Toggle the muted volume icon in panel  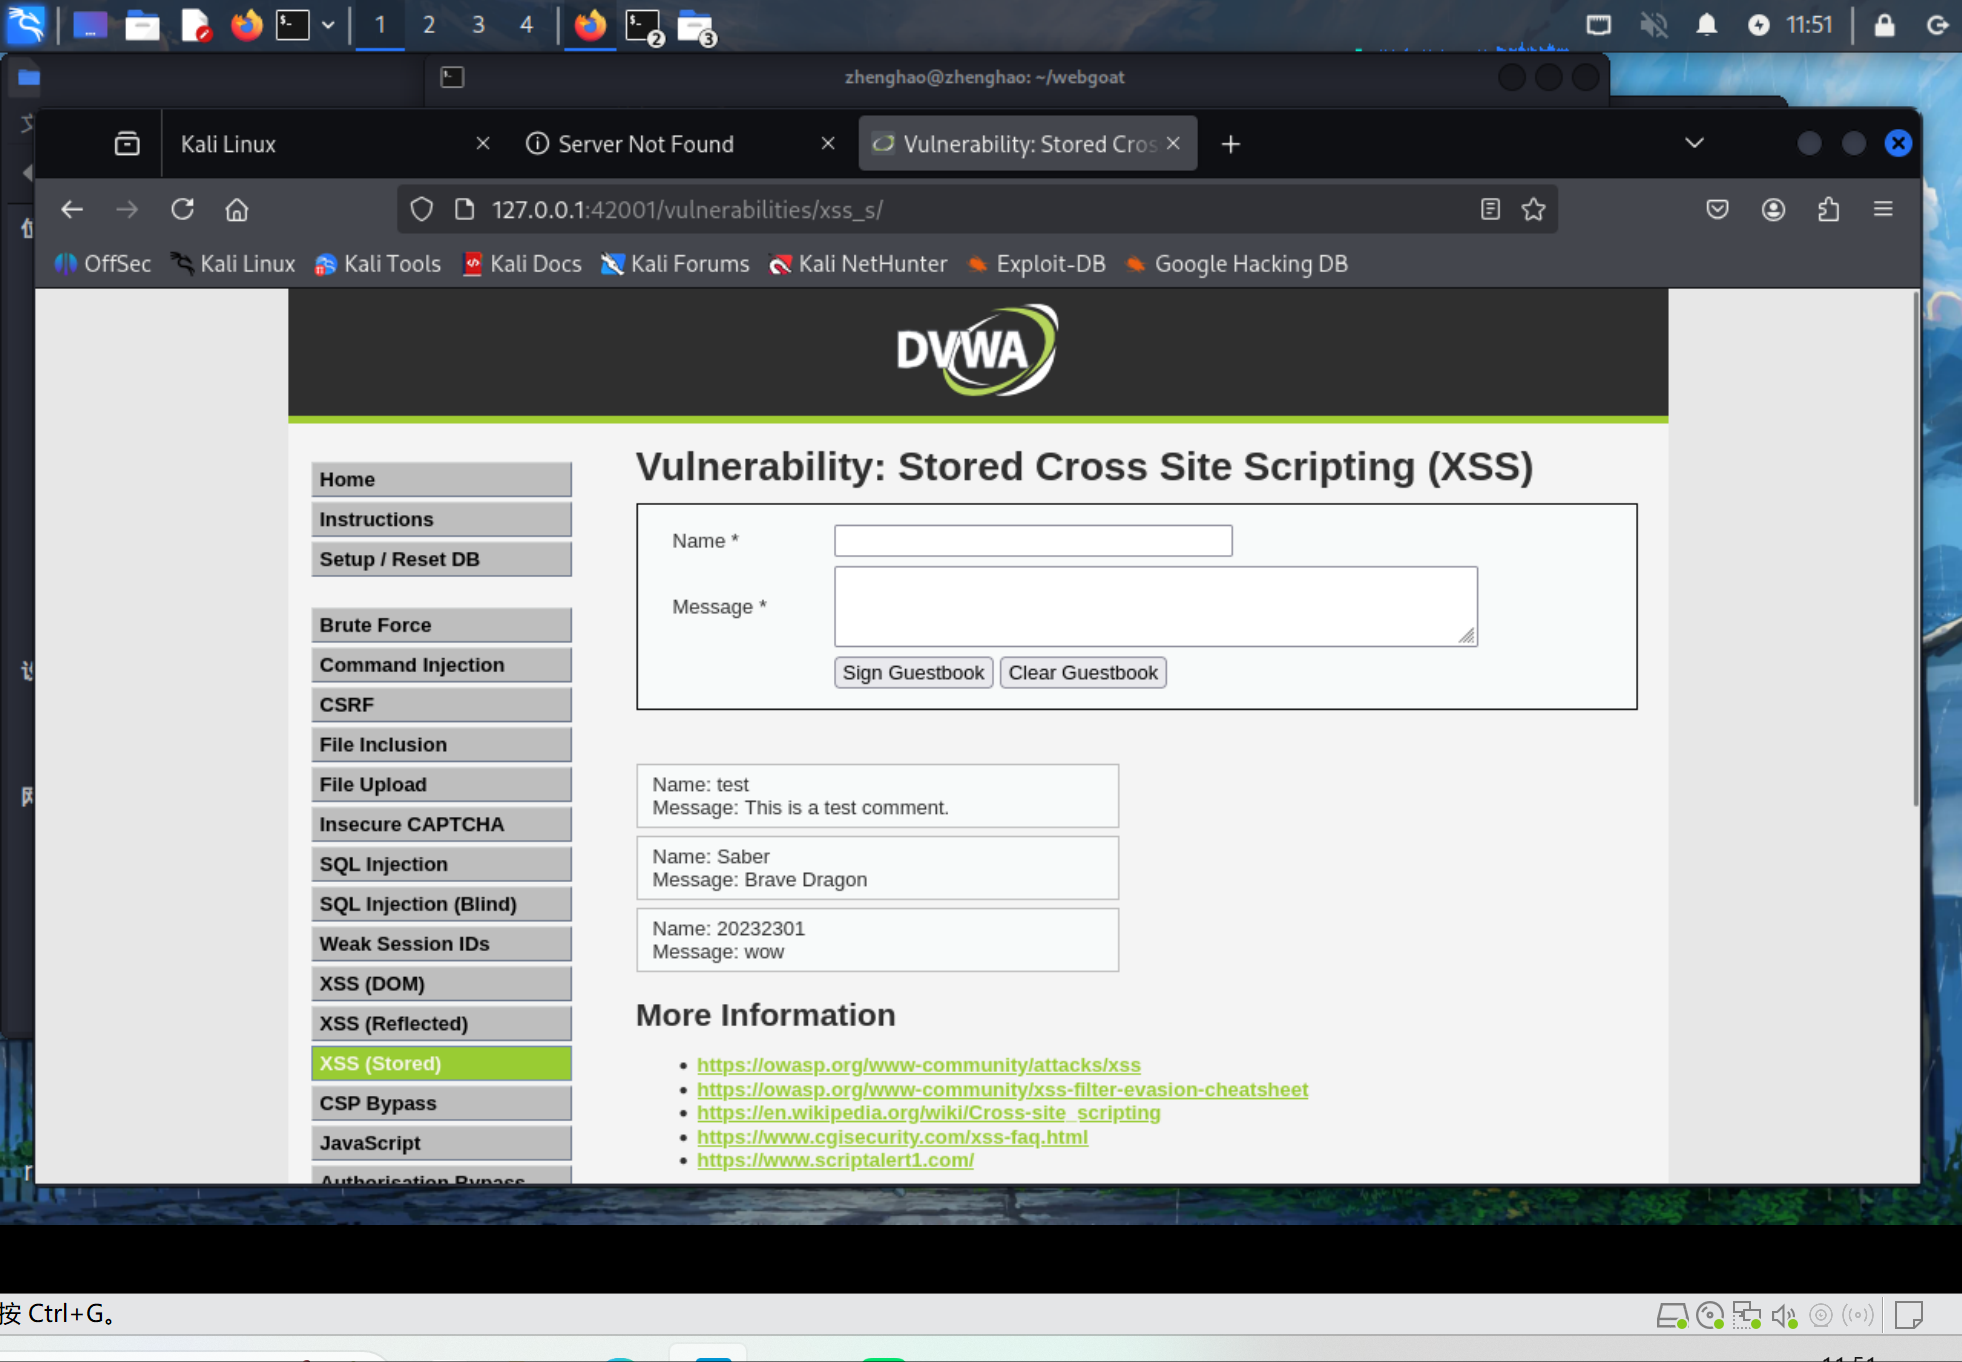click(1653, 25)
